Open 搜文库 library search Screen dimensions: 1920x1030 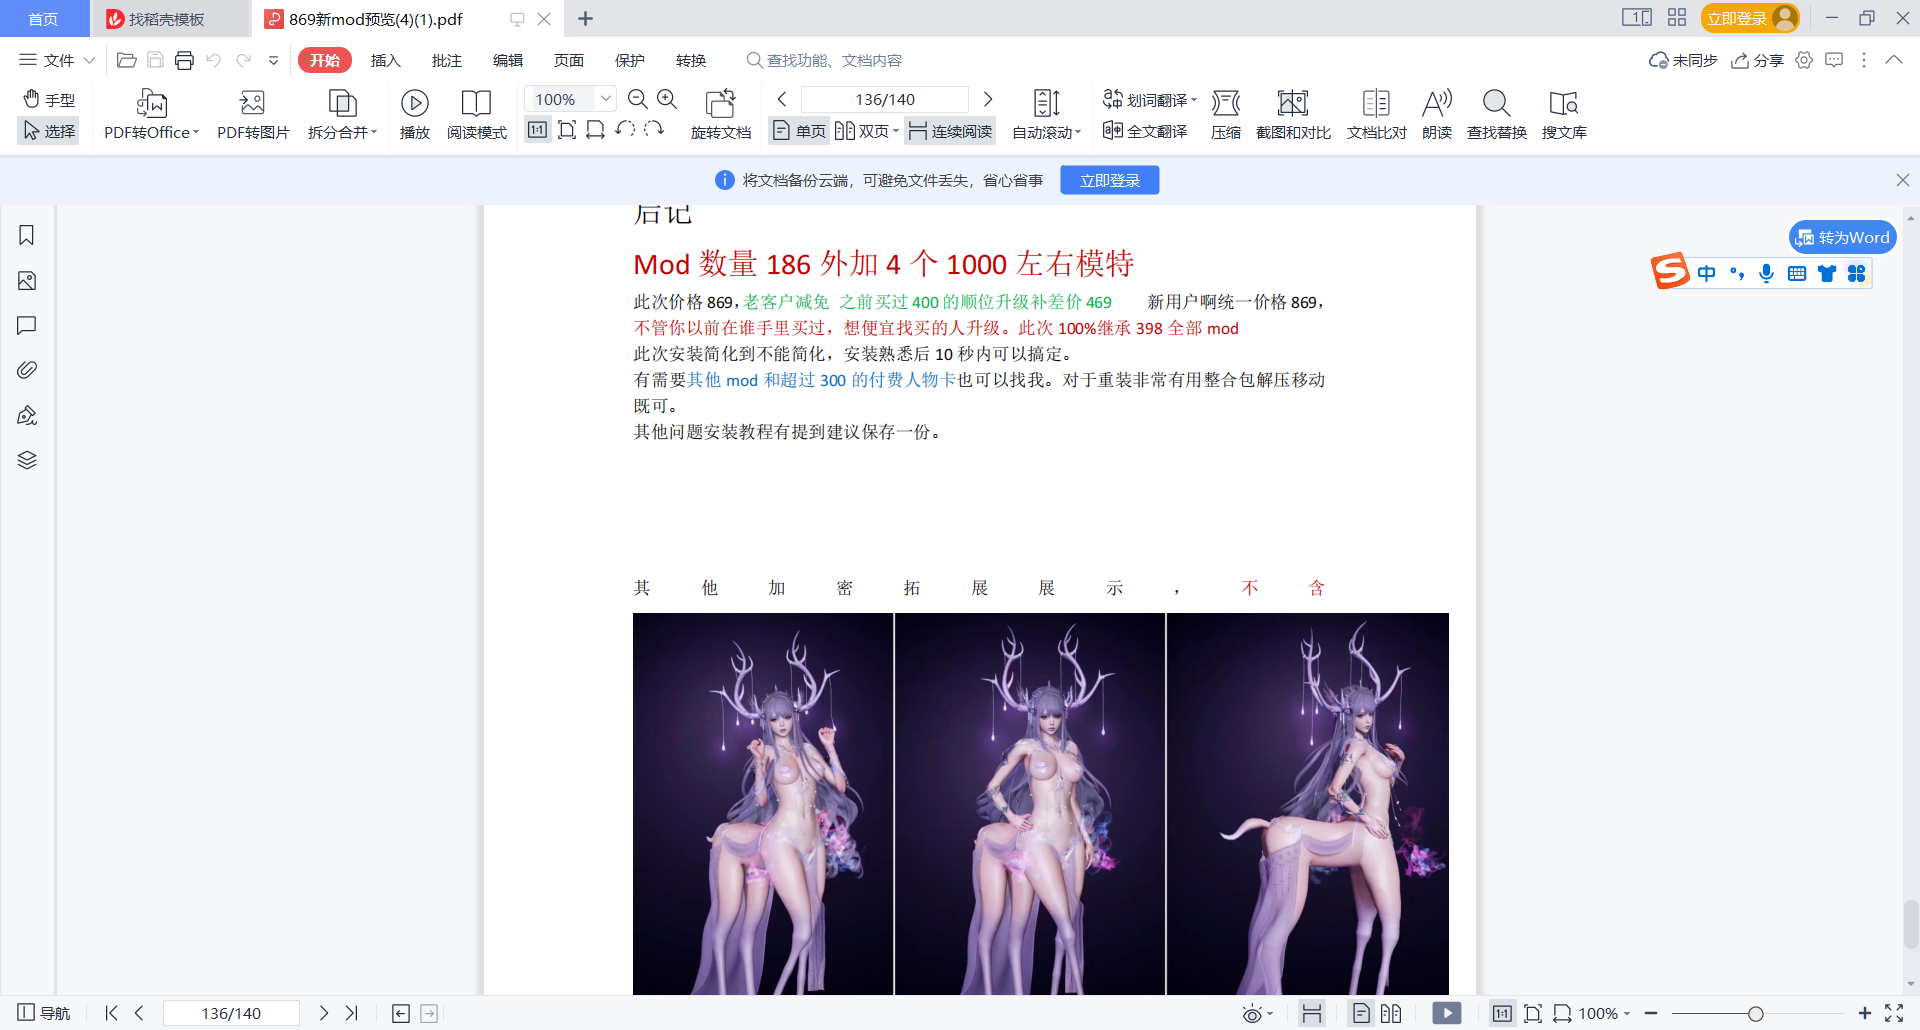1564,115
